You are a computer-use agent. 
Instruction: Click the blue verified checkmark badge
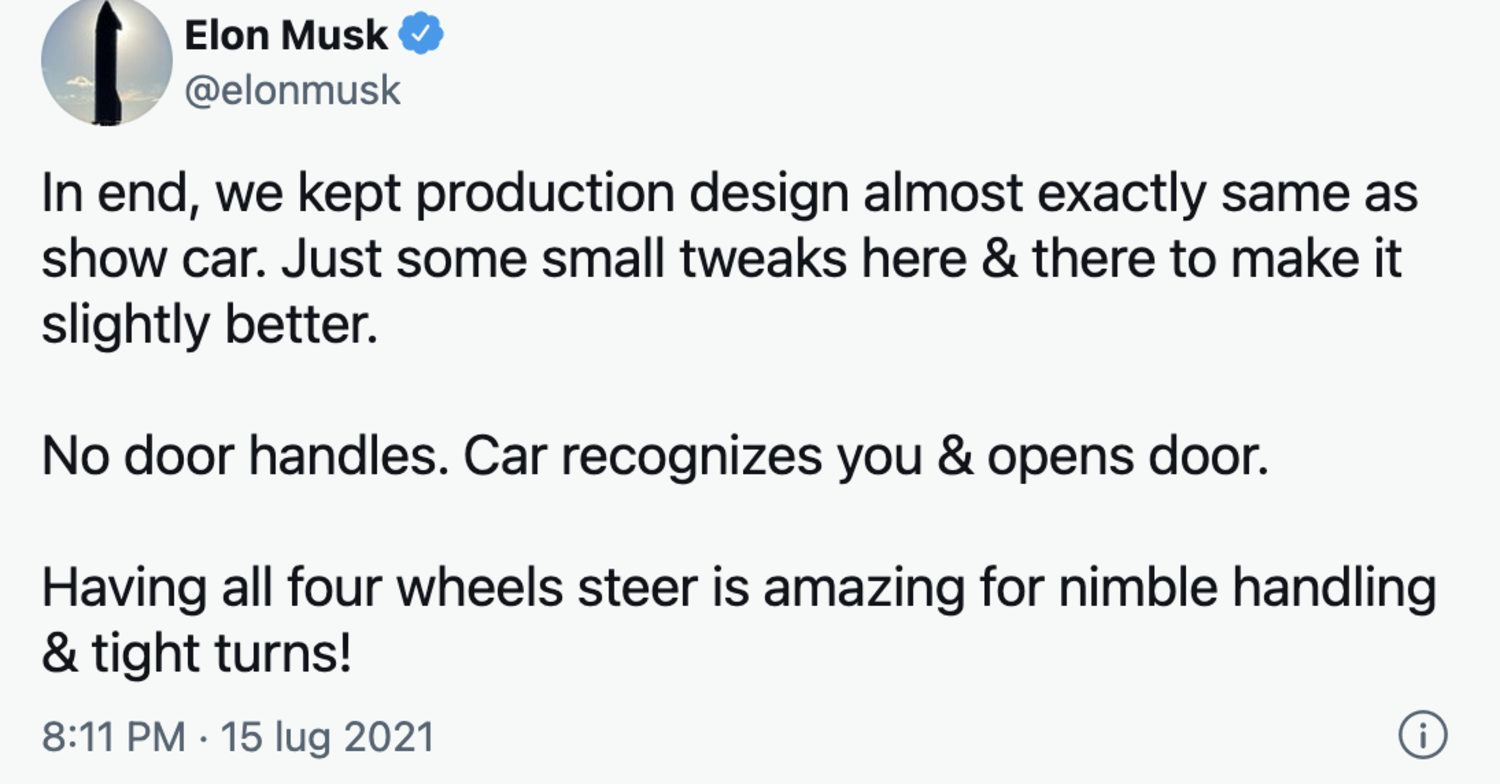pyautogui.click(x=422, y=35)
